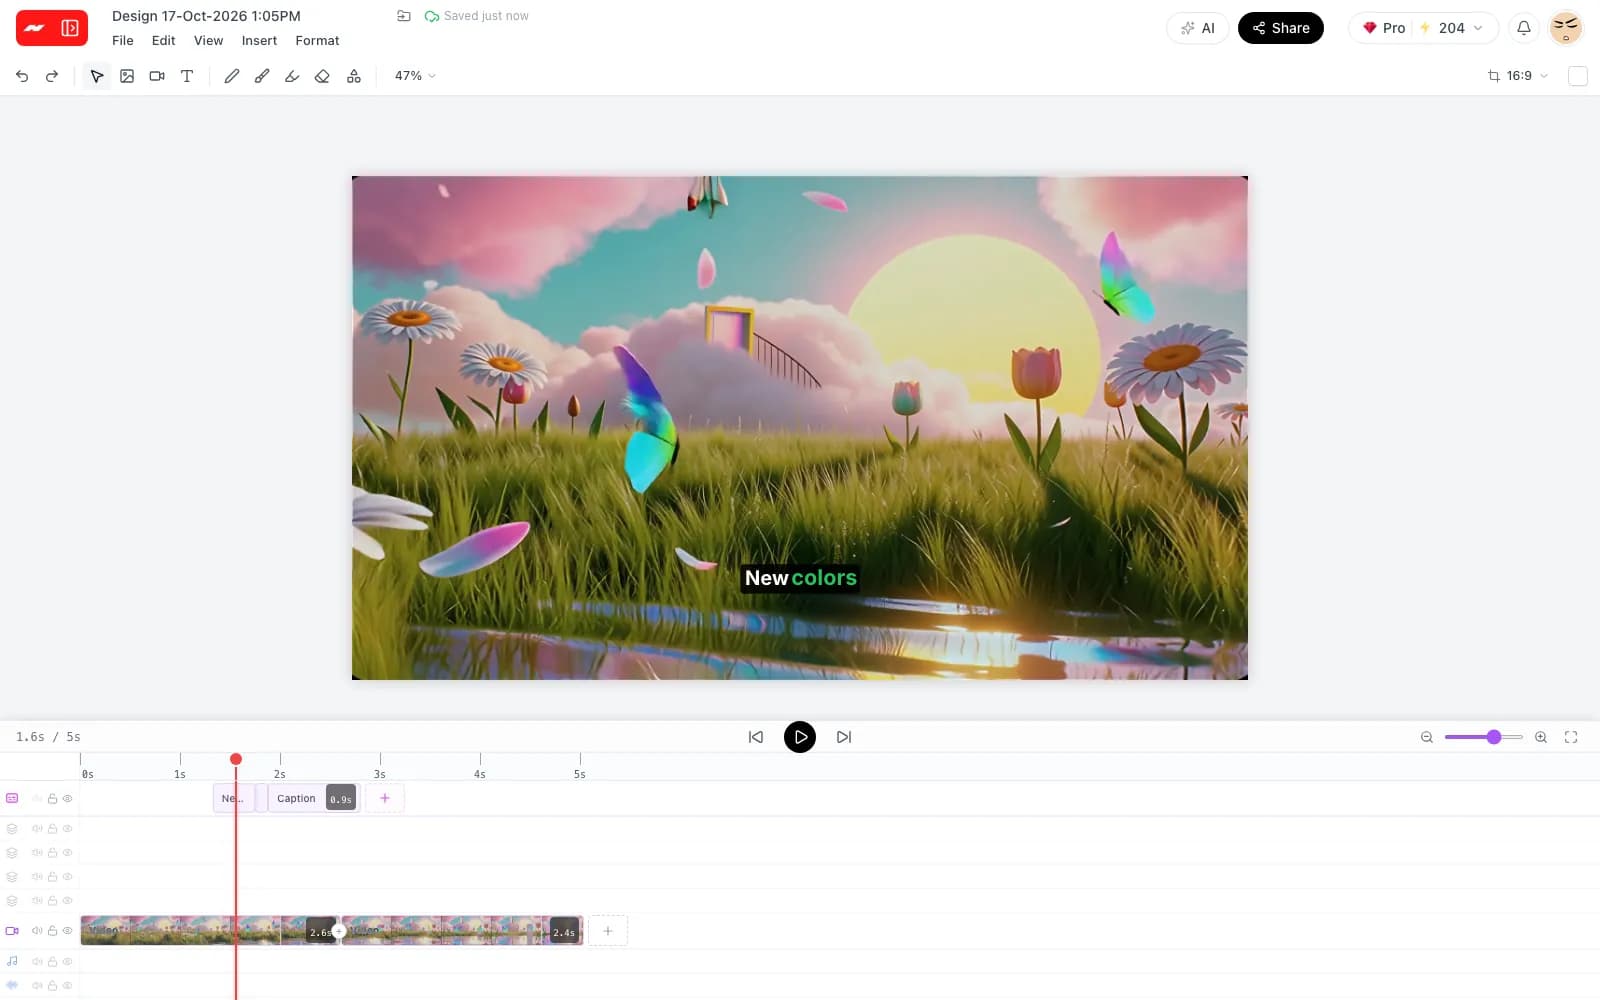
Task: Choose the Pencil drawing tool
Action: click(x=232, y=76)
